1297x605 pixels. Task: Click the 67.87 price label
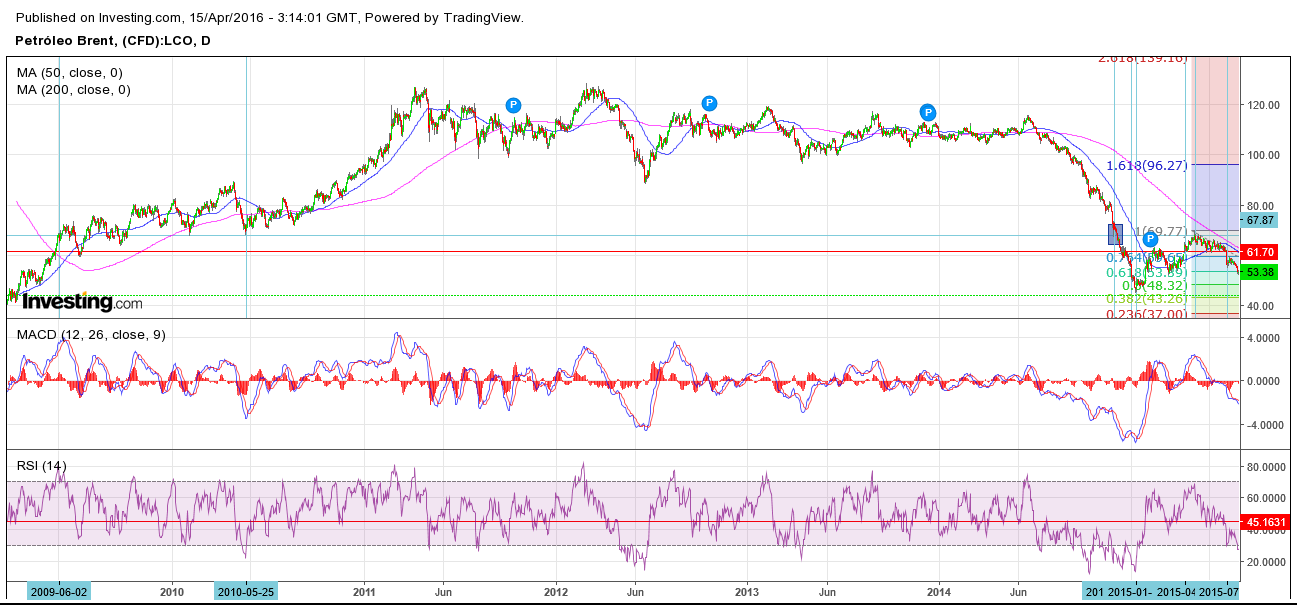[x=1258, y=219]
